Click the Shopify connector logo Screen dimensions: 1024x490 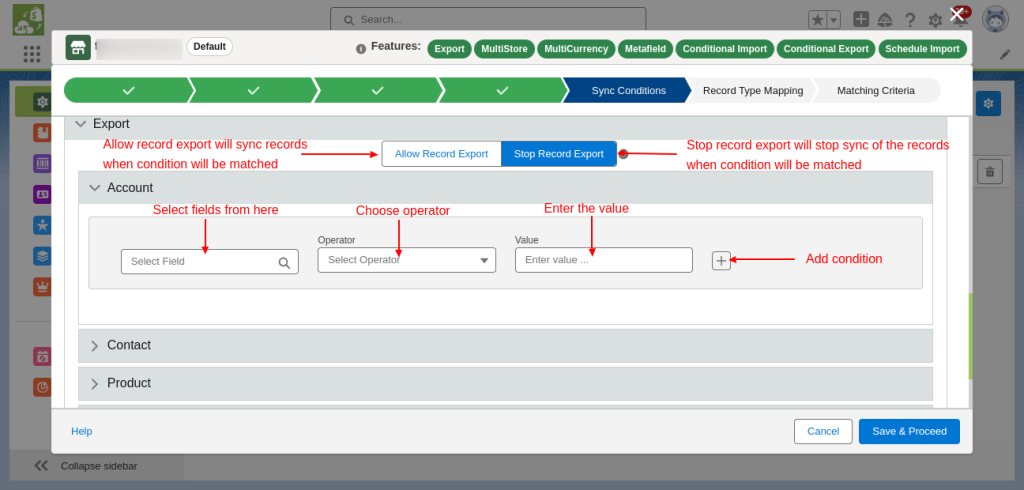28,20
